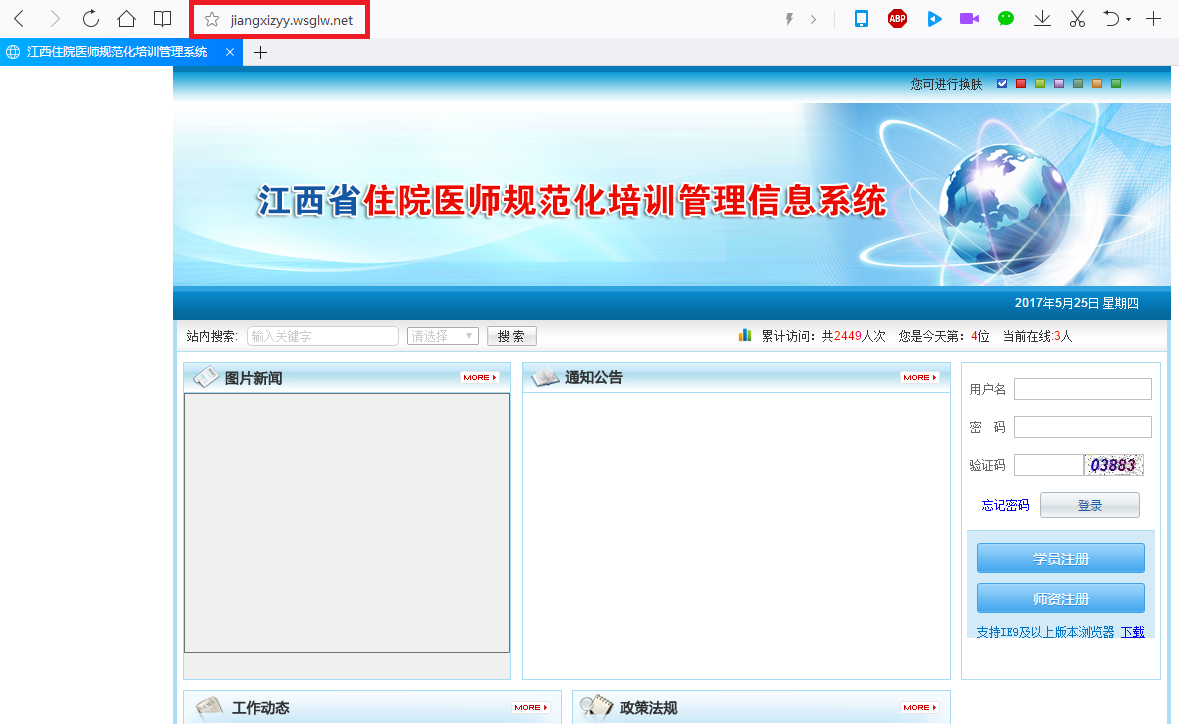
Task: Open downloads via the download arrow icon
Action: pyautogui.click(x=1042, y=19)
